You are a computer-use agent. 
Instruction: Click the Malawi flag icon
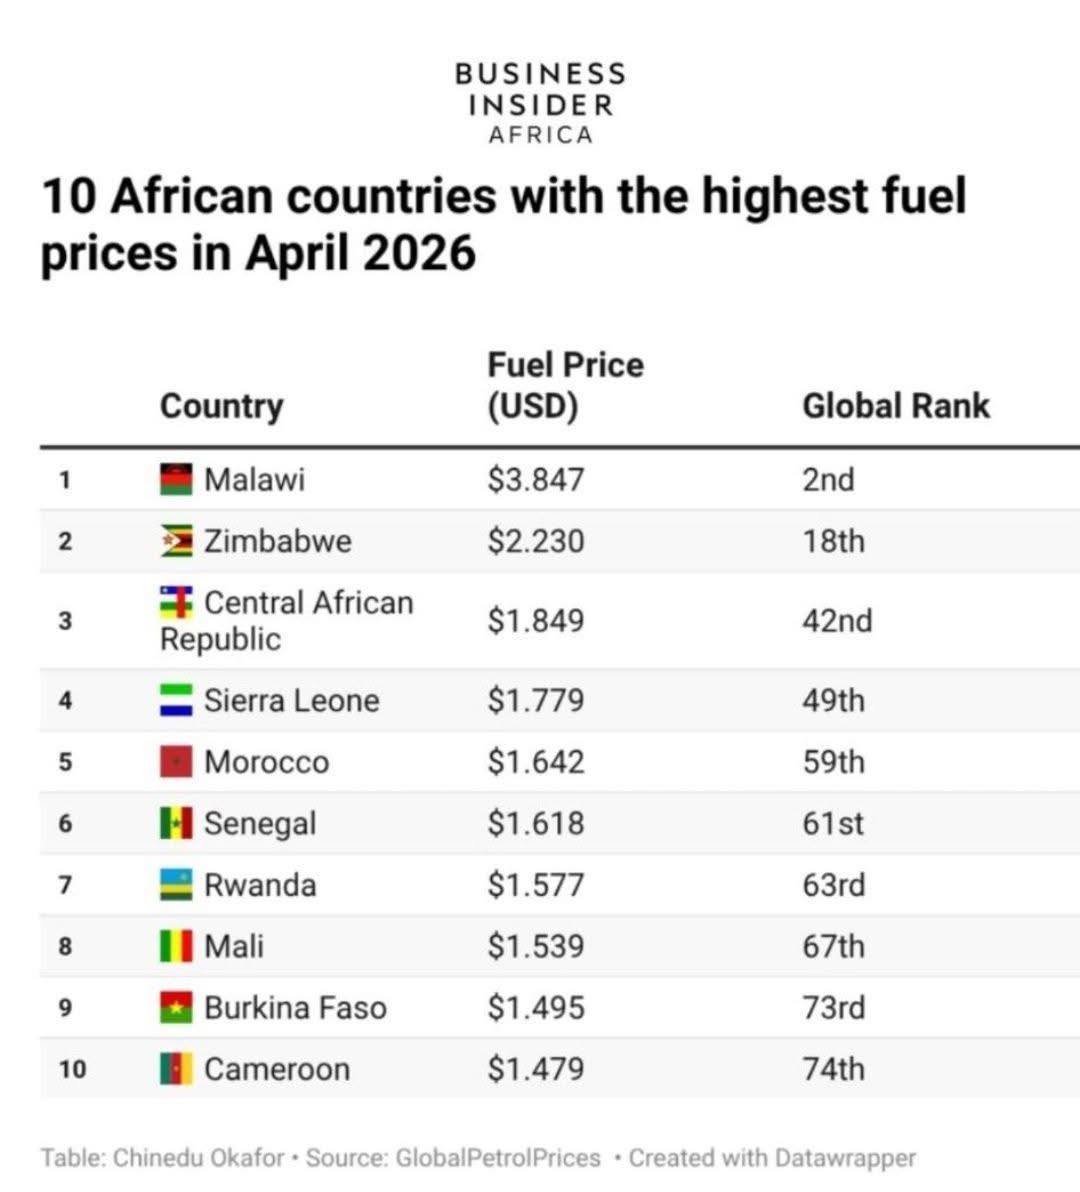pos(176,480)
